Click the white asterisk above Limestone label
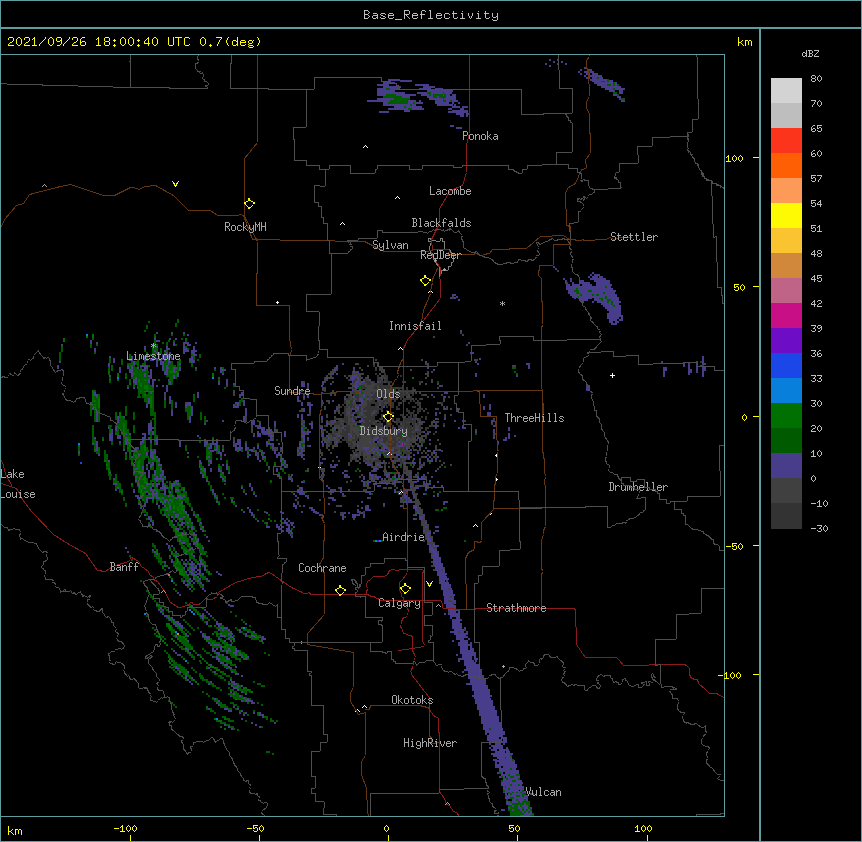Viewport: 862px width, 842px height. click(x=153, y=346)
